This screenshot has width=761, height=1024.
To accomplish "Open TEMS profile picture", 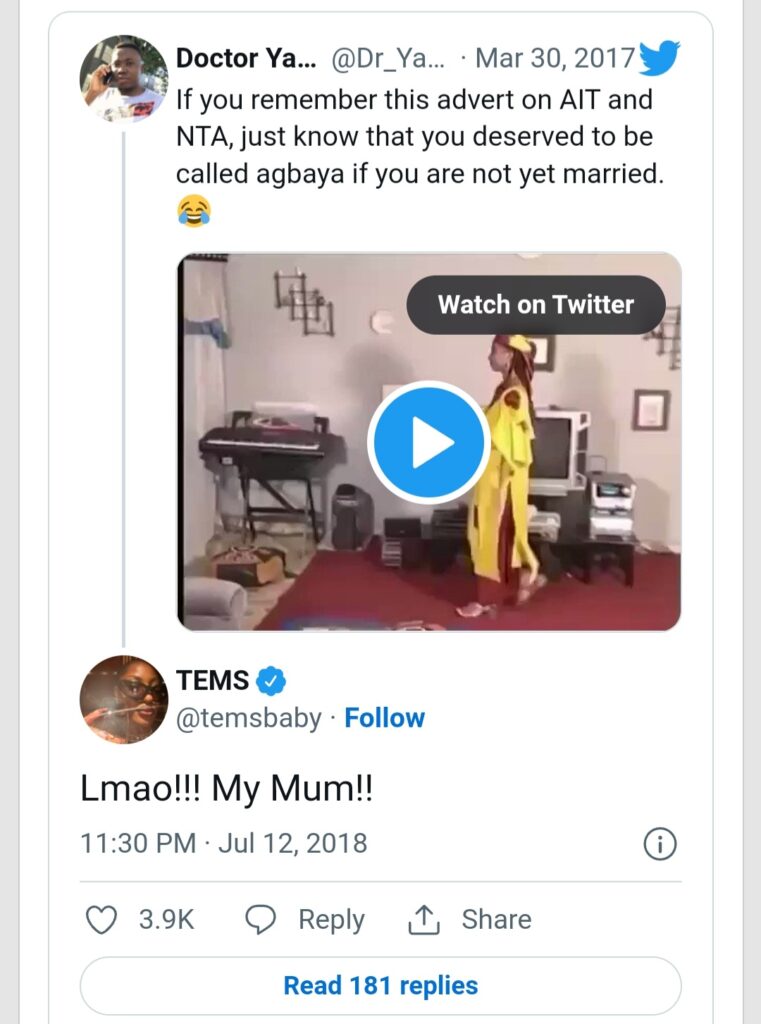I will click(123, 700).
